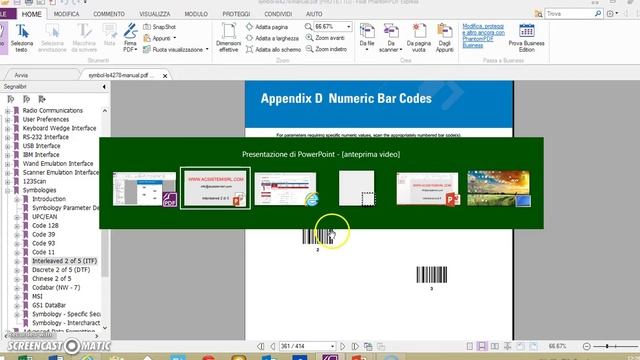Open the MODULO ribbon tab
The image size is (640, 360).
click(196, 14)
